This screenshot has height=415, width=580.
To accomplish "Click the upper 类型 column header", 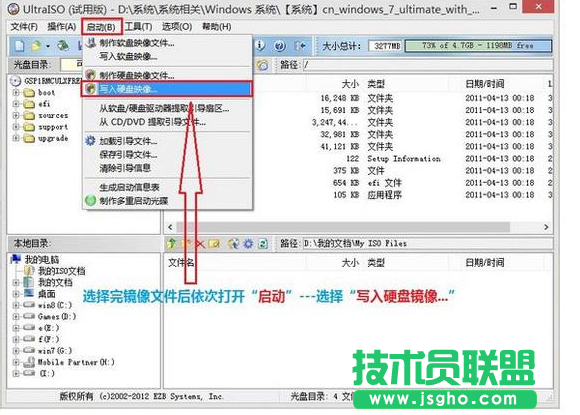I will (376, 84).
